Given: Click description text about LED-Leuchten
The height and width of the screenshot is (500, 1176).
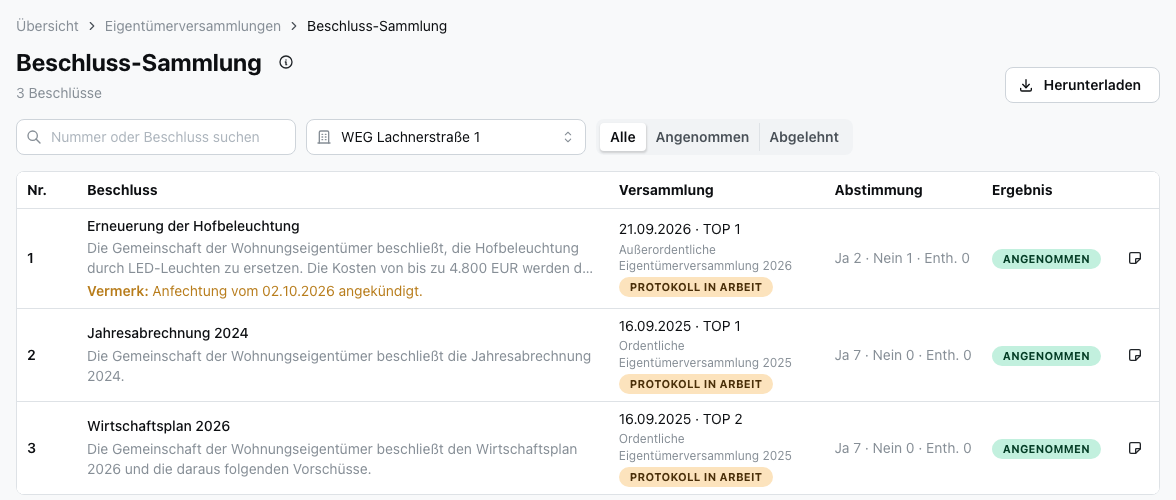Looking at the screenshot, I should [x=340, y=257].
